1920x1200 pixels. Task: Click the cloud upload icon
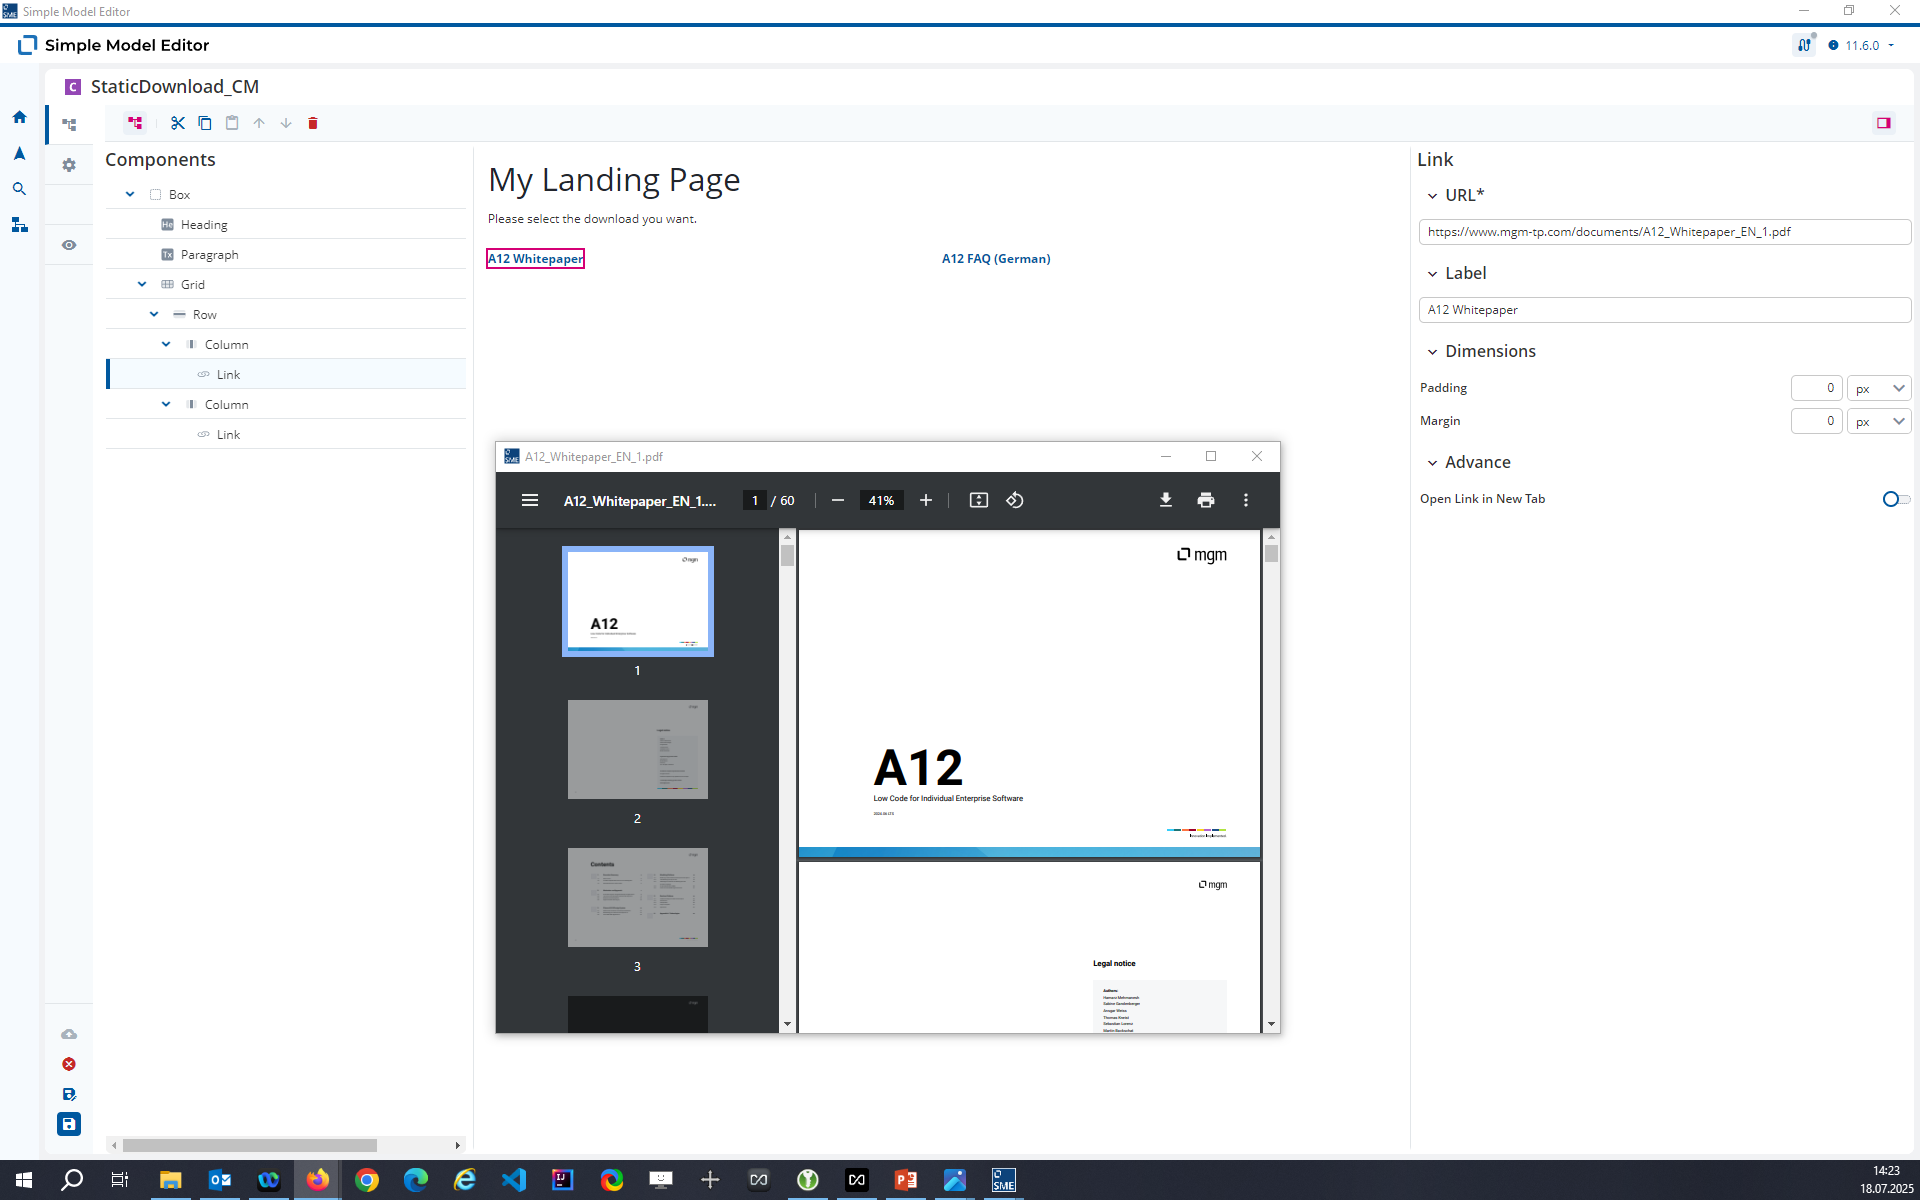[x=69, y=1034]
